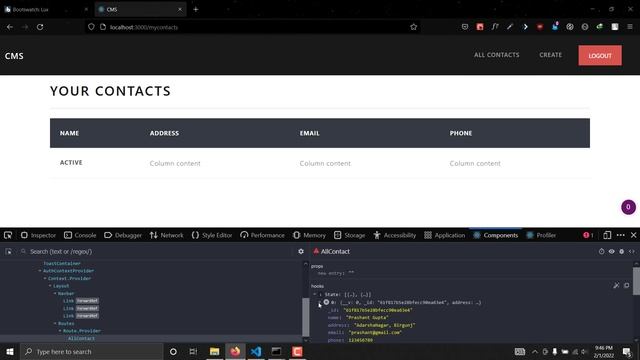The width and height of the screenshot is (640, 360).
Task: Click the purple floating 0 badge
Action: point(628,207)
